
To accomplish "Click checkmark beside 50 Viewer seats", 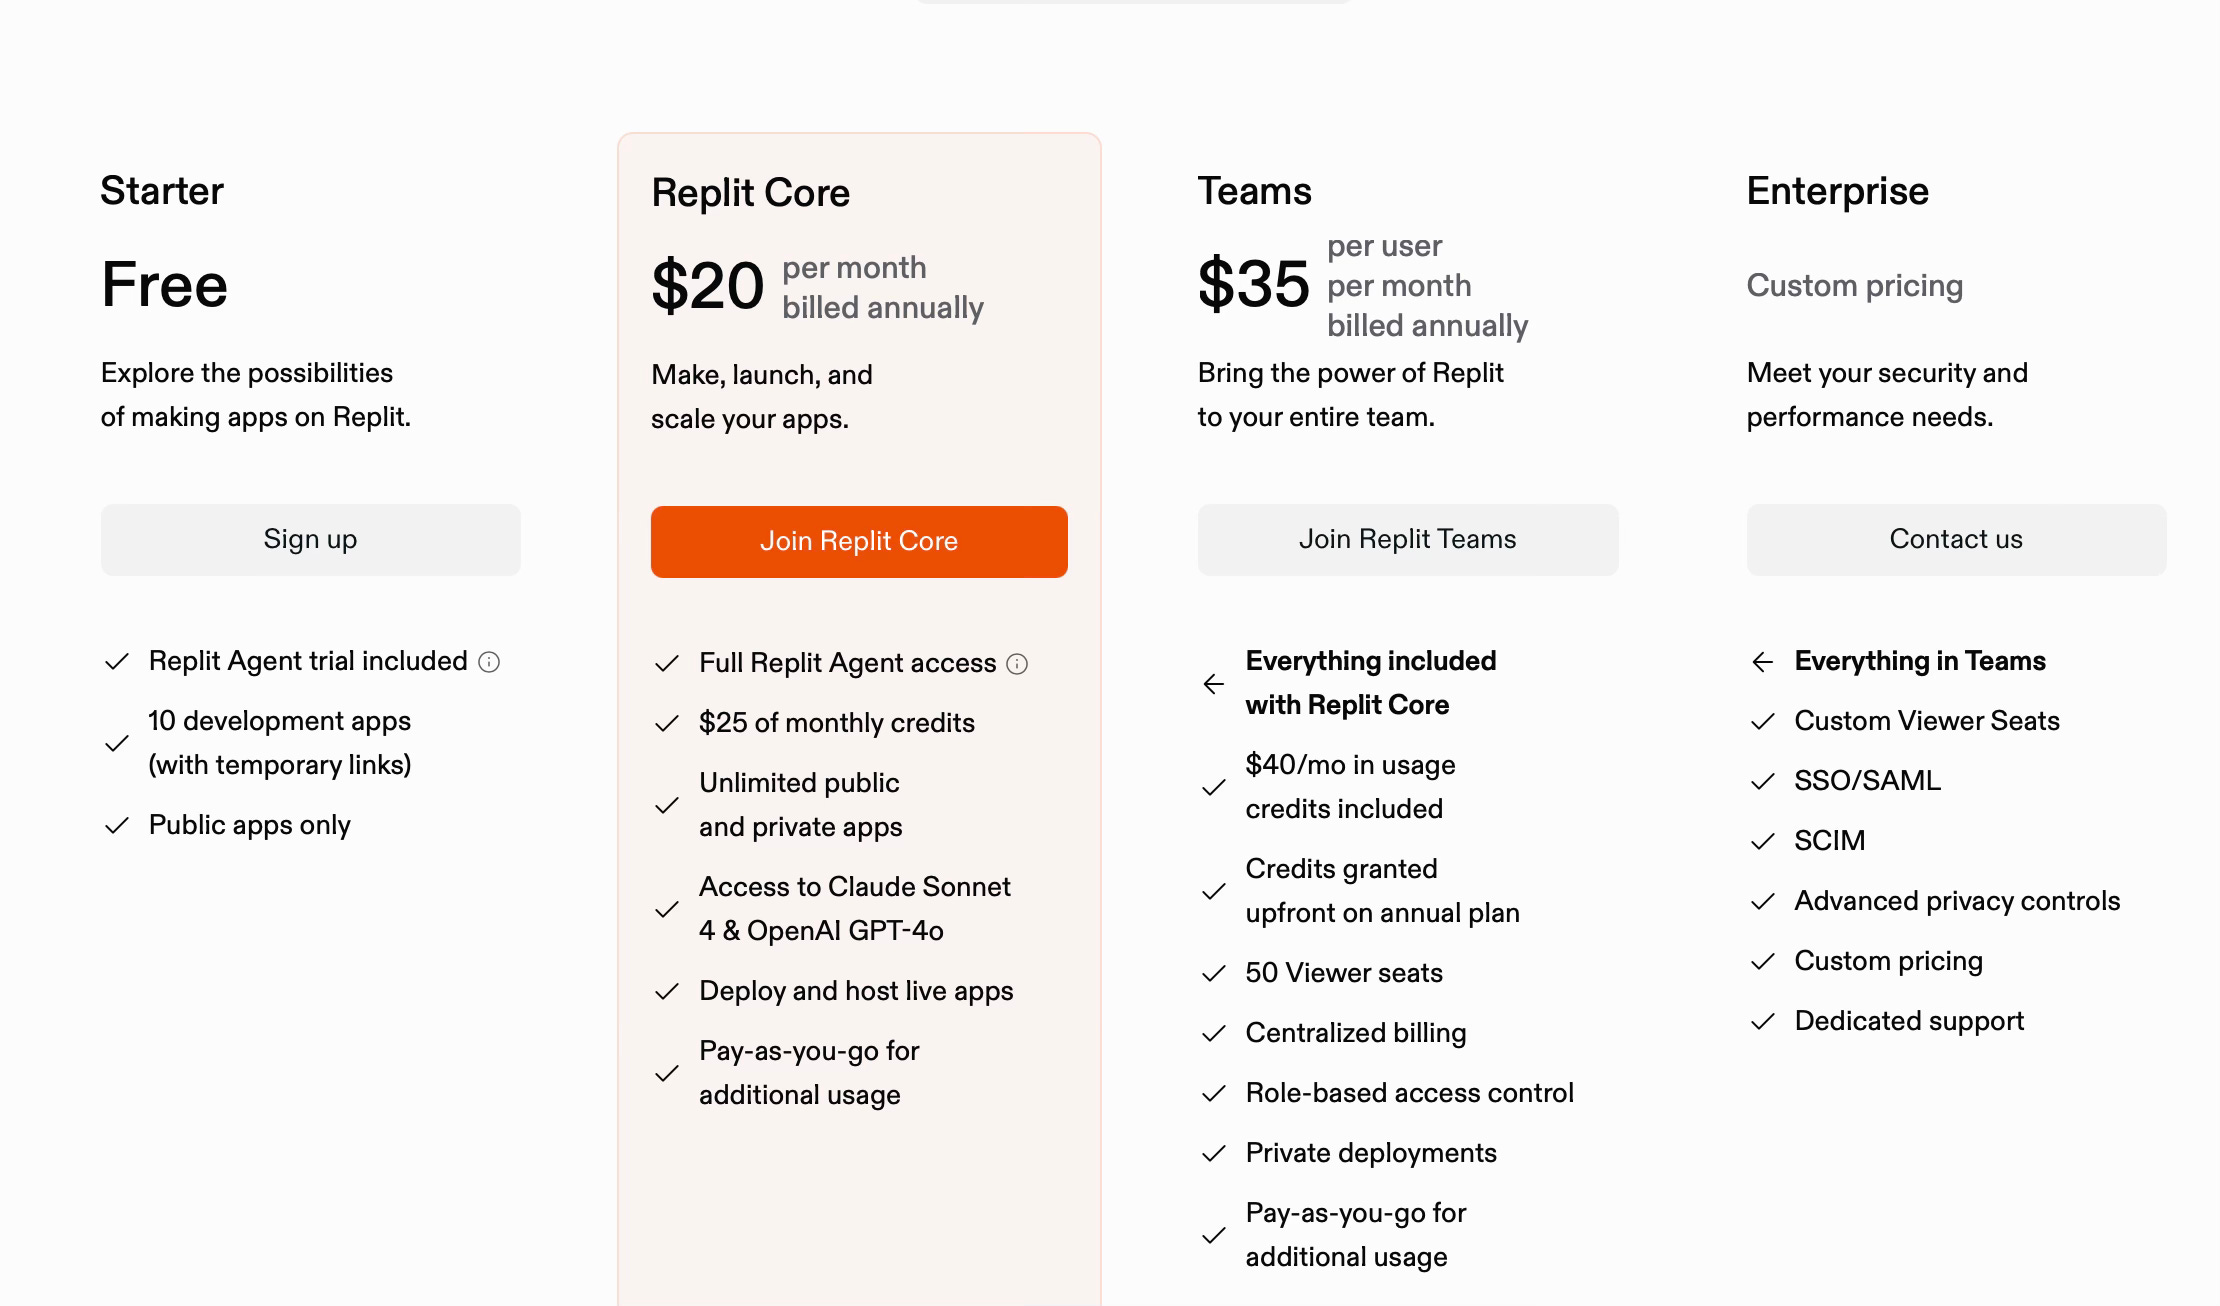I will pyautogui.click(x=1213, y=974).
